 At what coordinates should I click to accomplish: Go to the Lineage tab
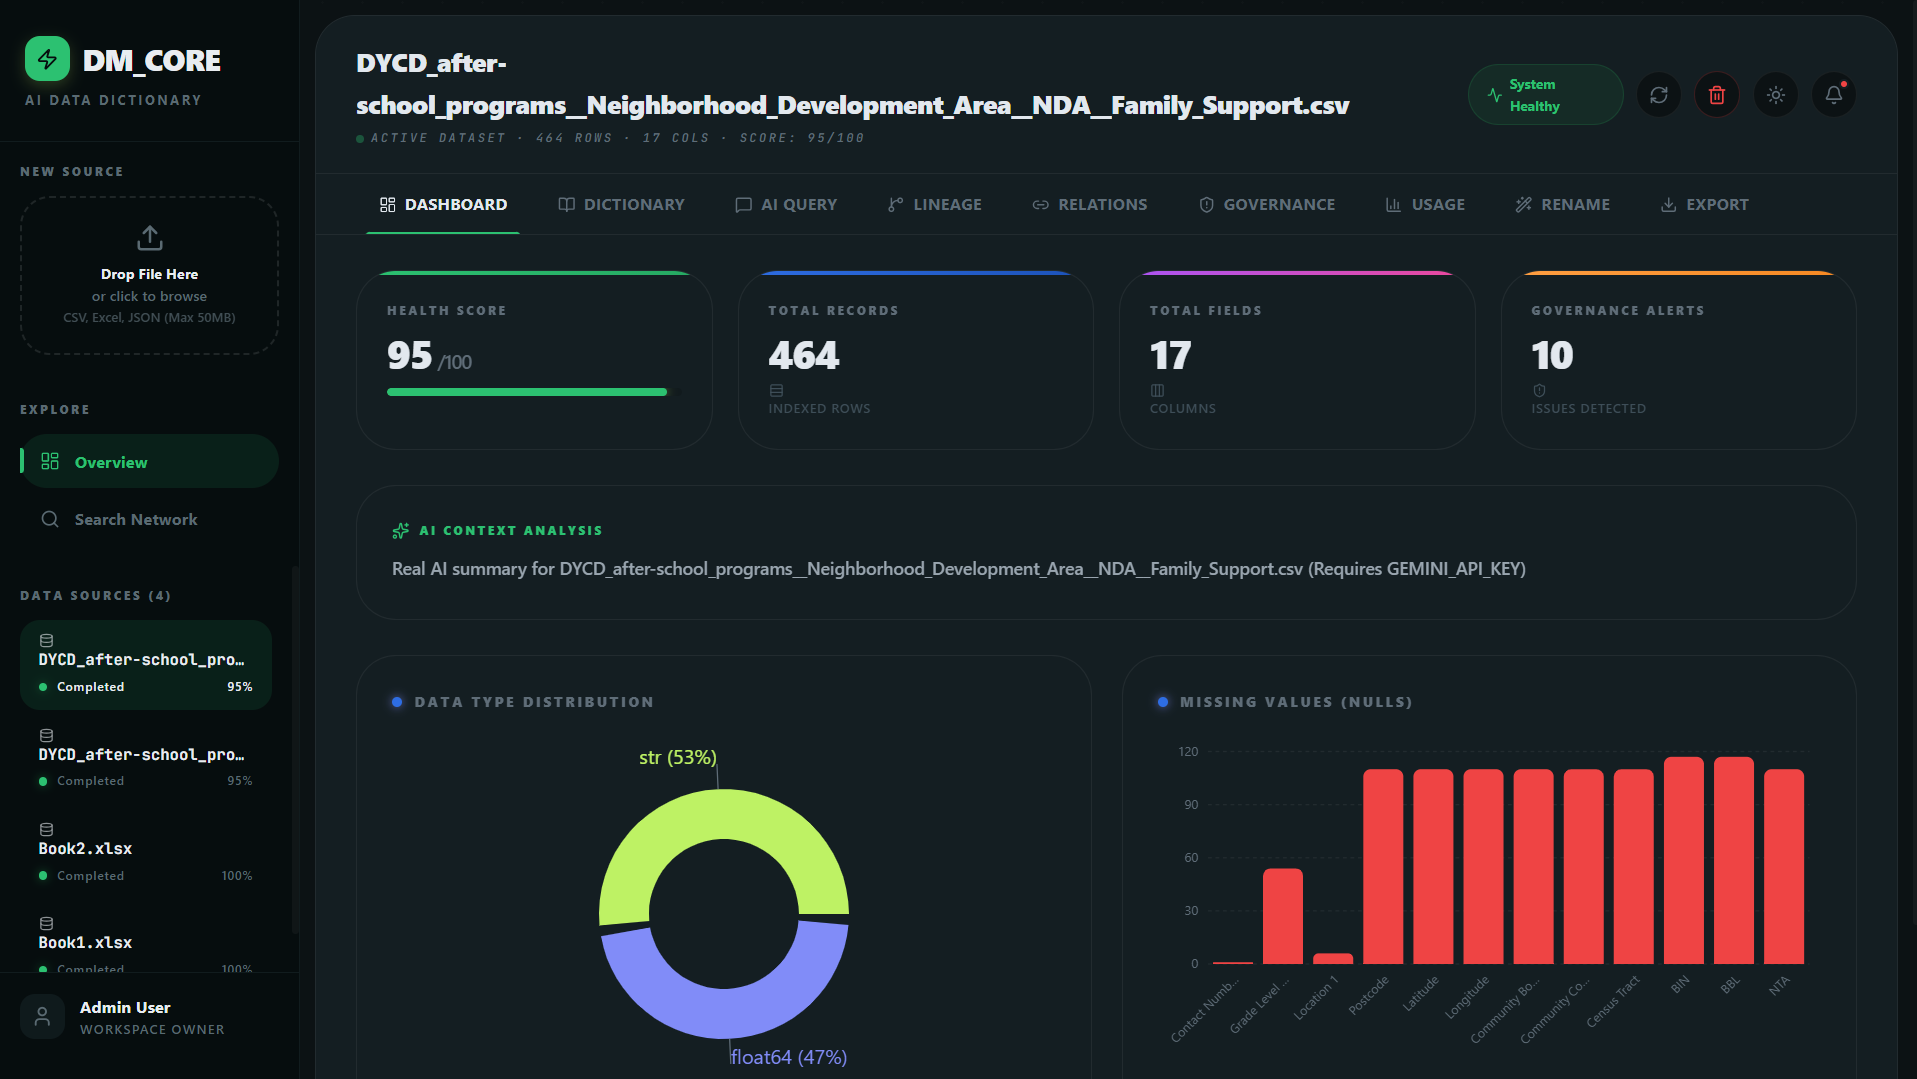935,204
